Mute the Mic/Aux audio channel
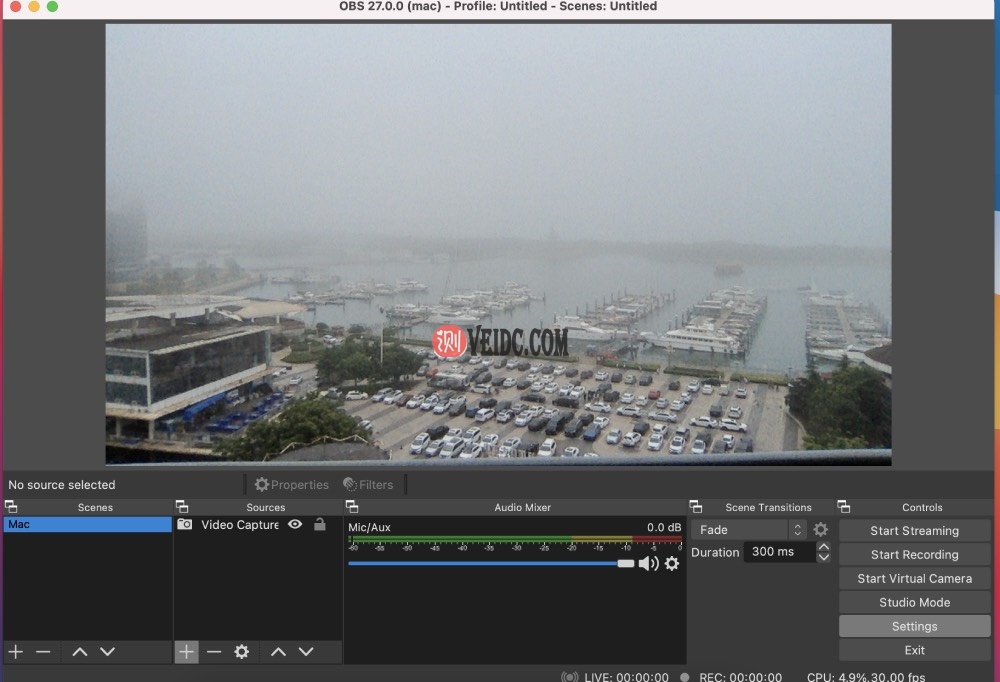 [649, 563]
